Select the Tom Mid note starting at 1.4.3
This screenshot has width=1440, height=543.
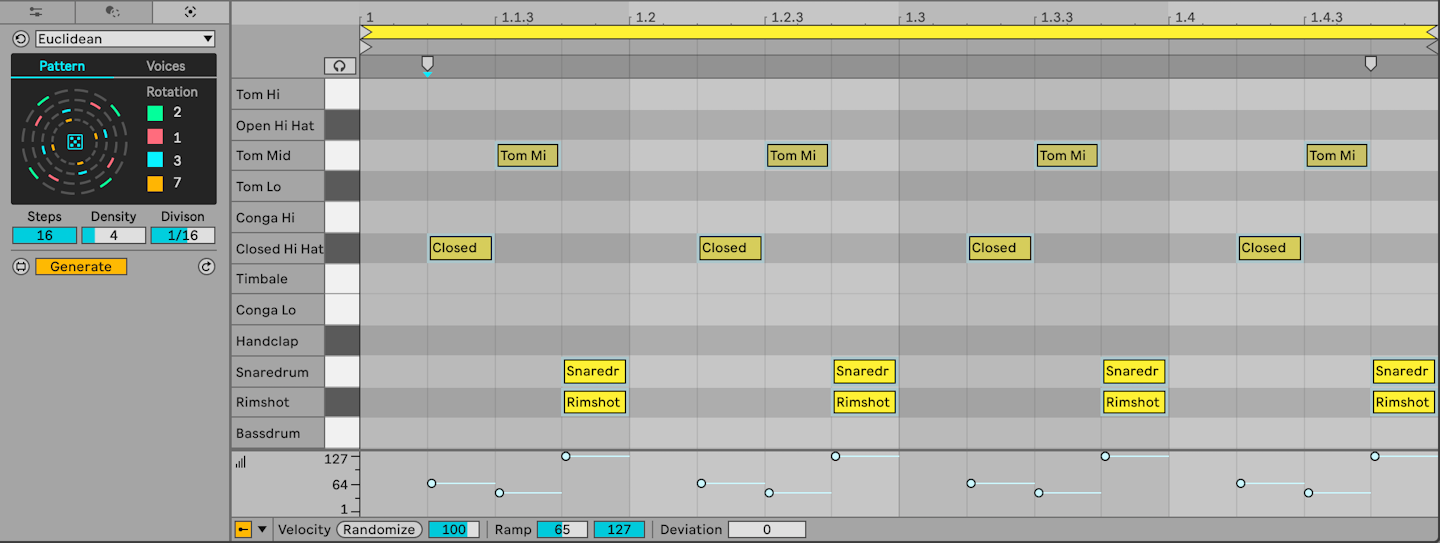coord(1337,155)
